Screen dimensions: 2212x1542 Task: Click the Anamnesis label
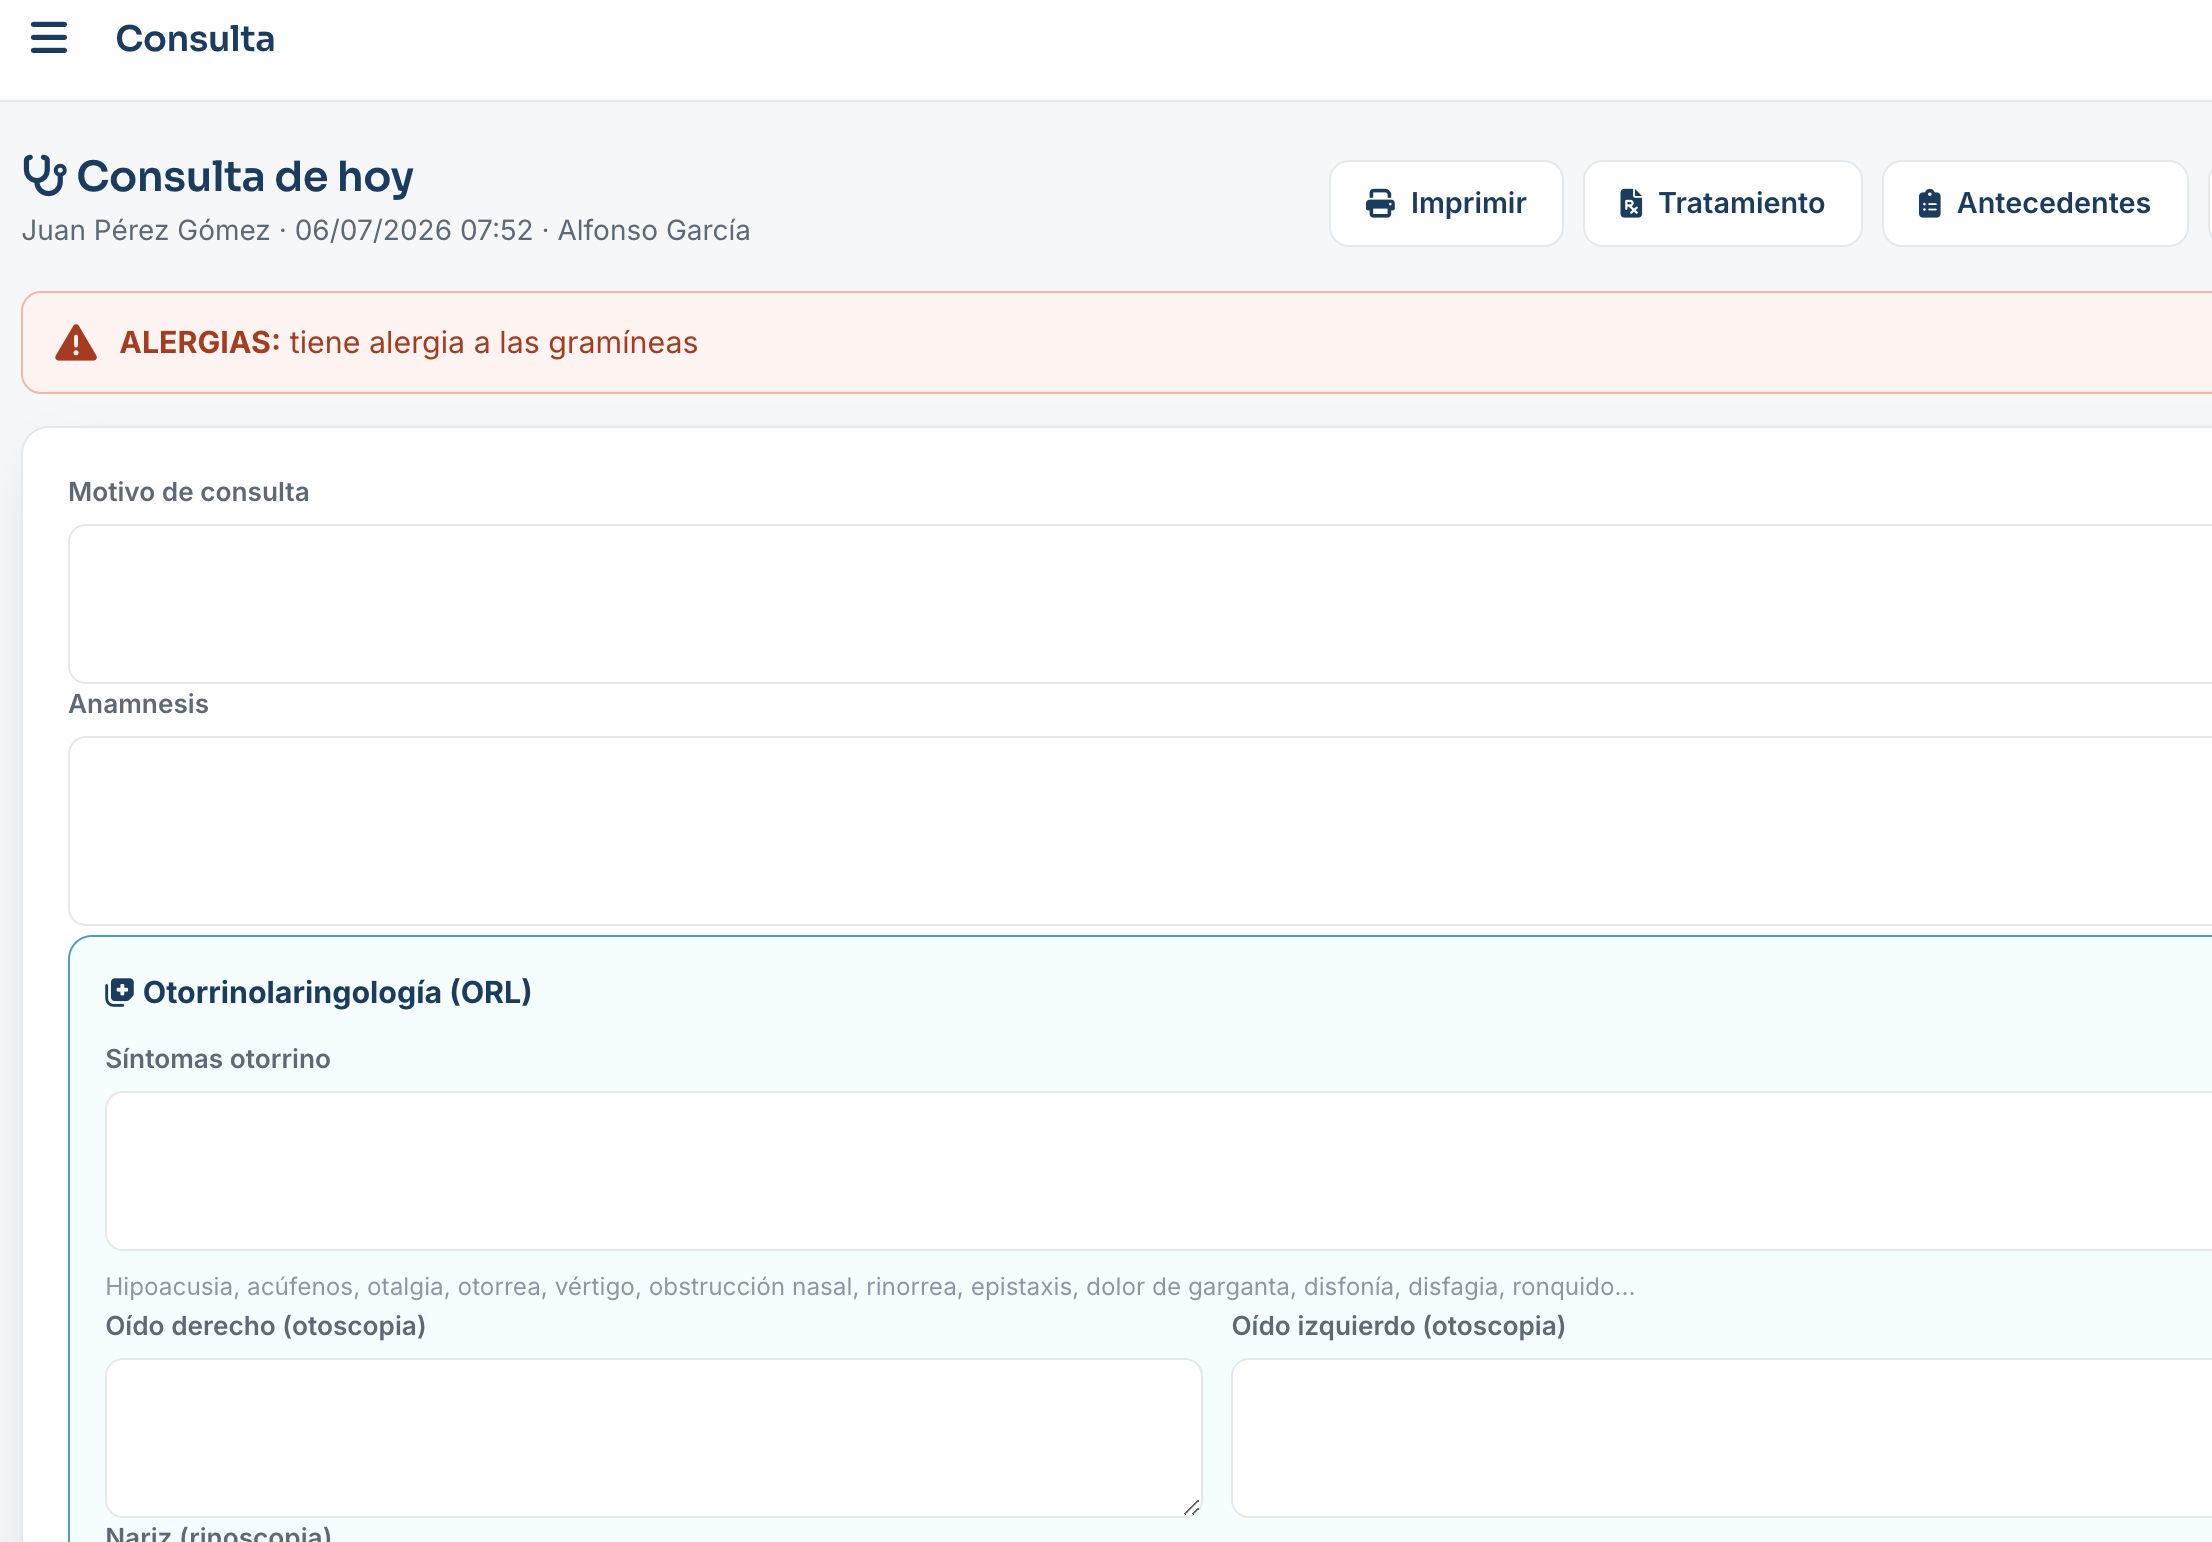point(139,704)
